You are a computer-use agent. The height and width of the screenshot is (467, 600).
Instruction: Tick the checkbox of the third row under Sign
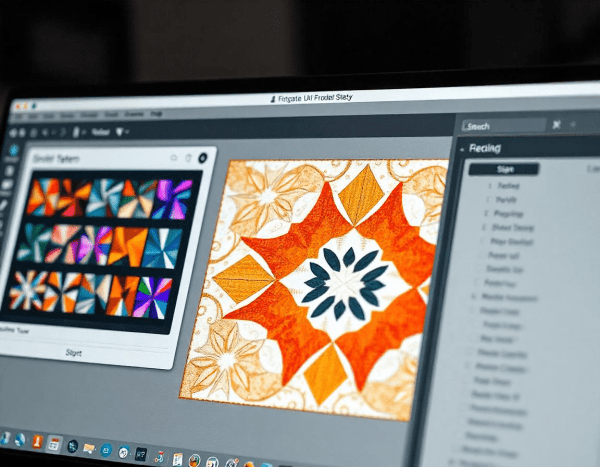[x=486, y=213]
